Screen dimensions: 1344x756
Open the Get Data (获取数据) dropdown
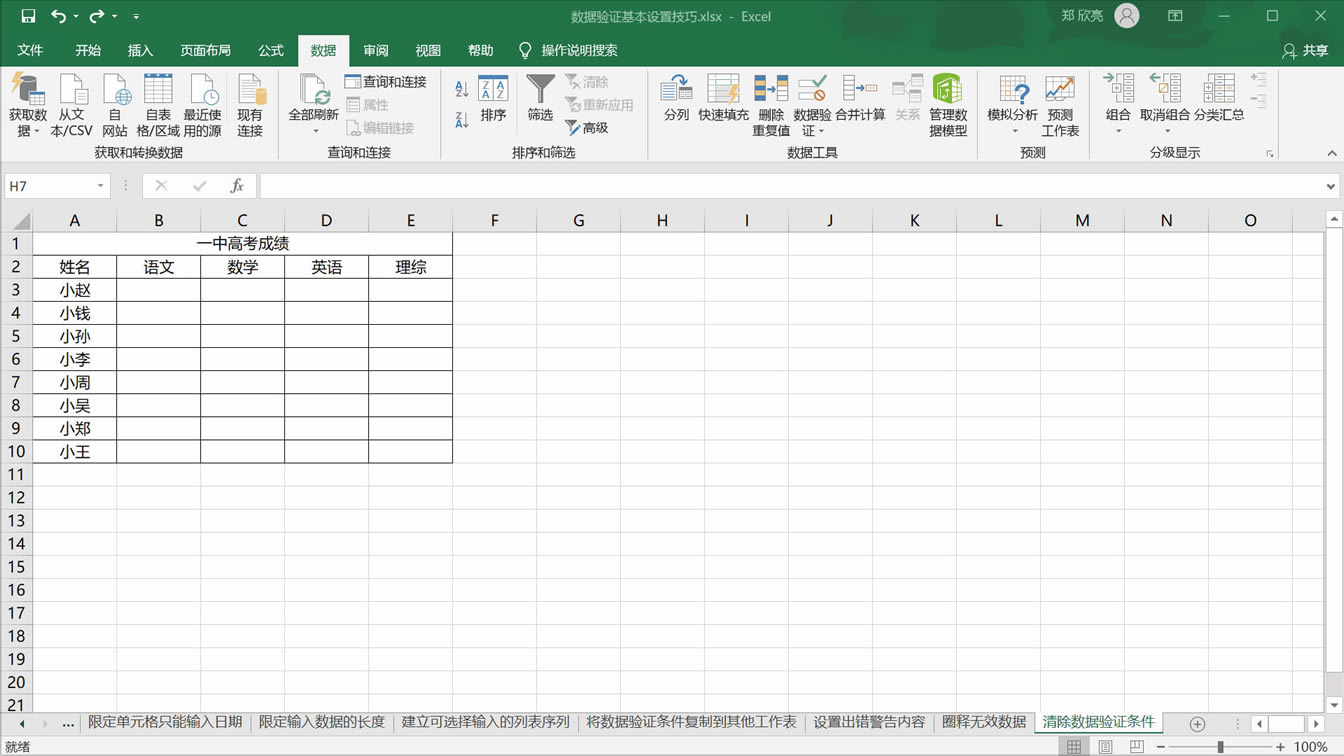click(28, 105)
